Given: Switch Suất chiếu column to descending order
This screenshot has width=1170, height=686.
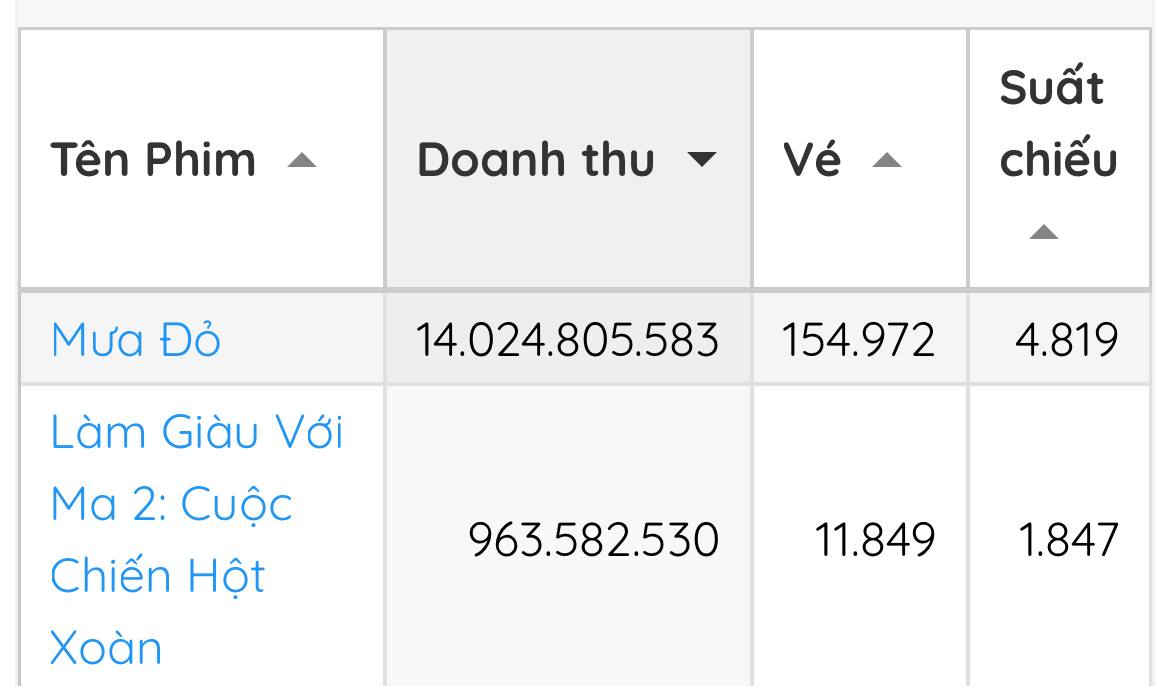Looking at the screenshot, I should pyautogui.click(x=1043, y=234).
